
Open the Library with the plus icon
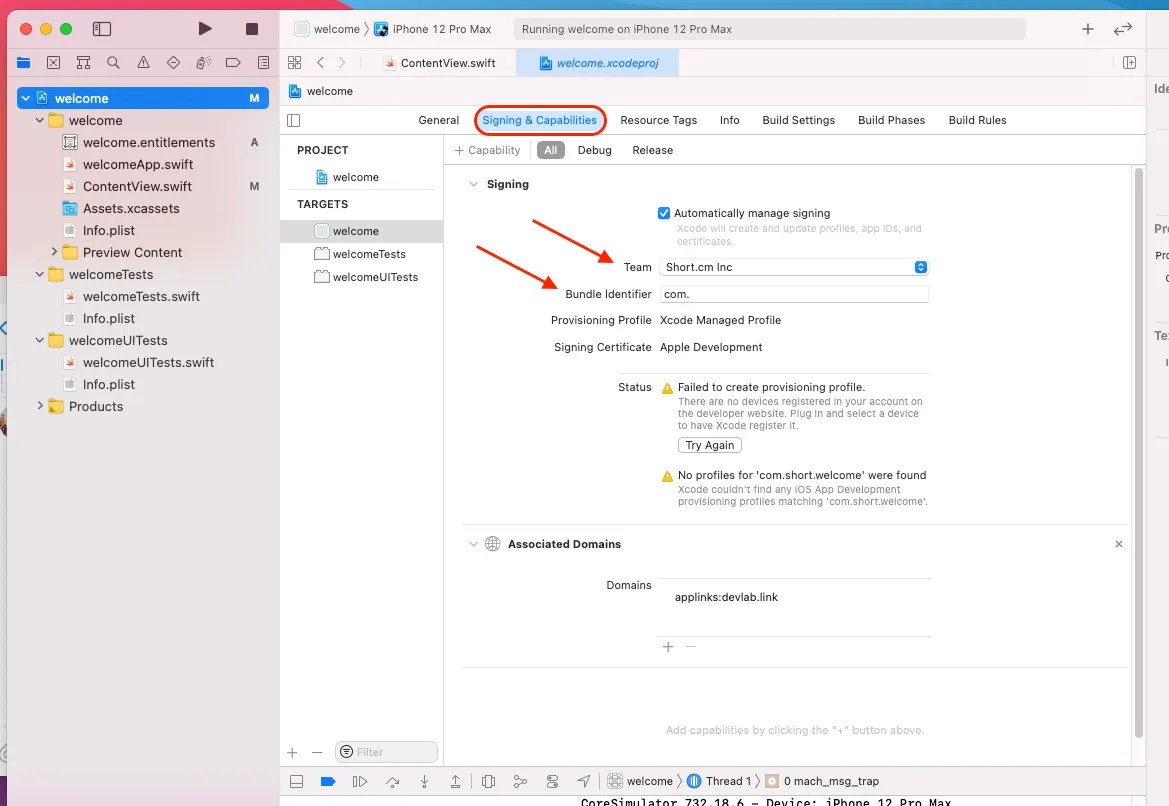(x=1088, y=29)
